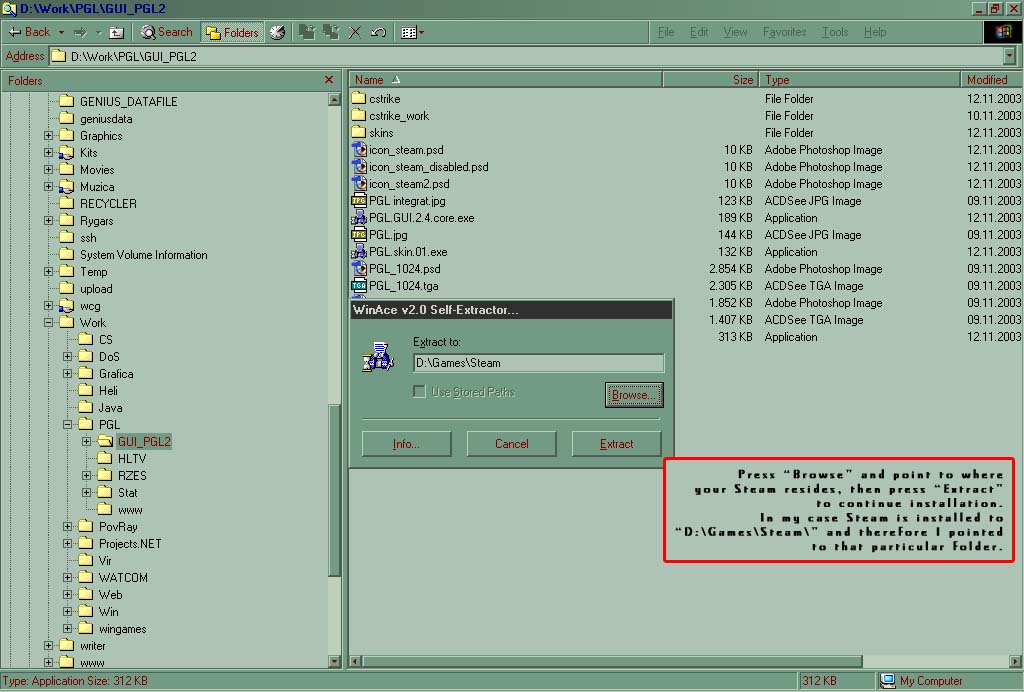Open the Address bar dropdown arrow

point(1010,56)
